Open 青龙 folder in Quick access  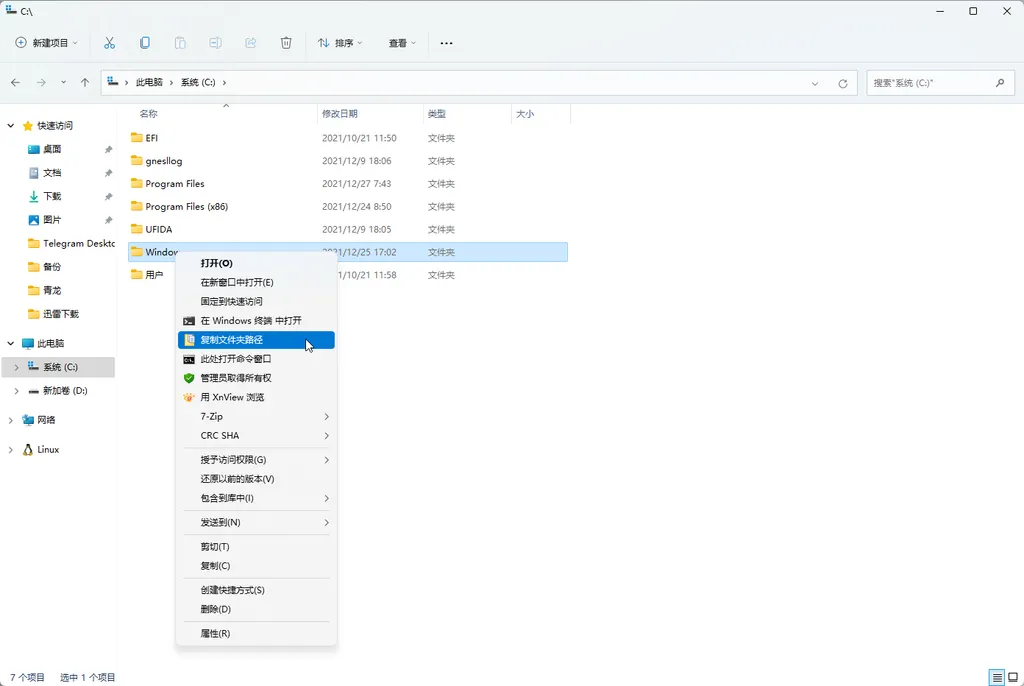click(44, 290)
